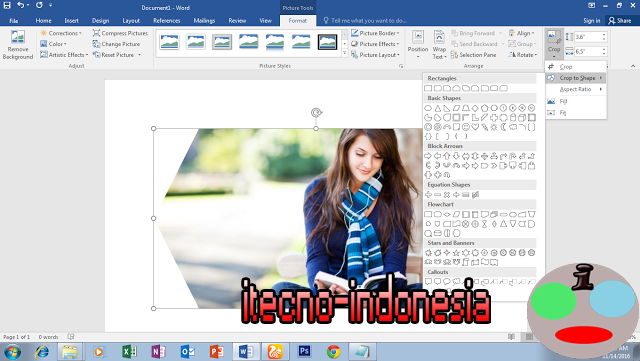Choose the Cloud shape in Basic Shapes
The height and width of the screenshot is (361, 640).
[513, 127]
